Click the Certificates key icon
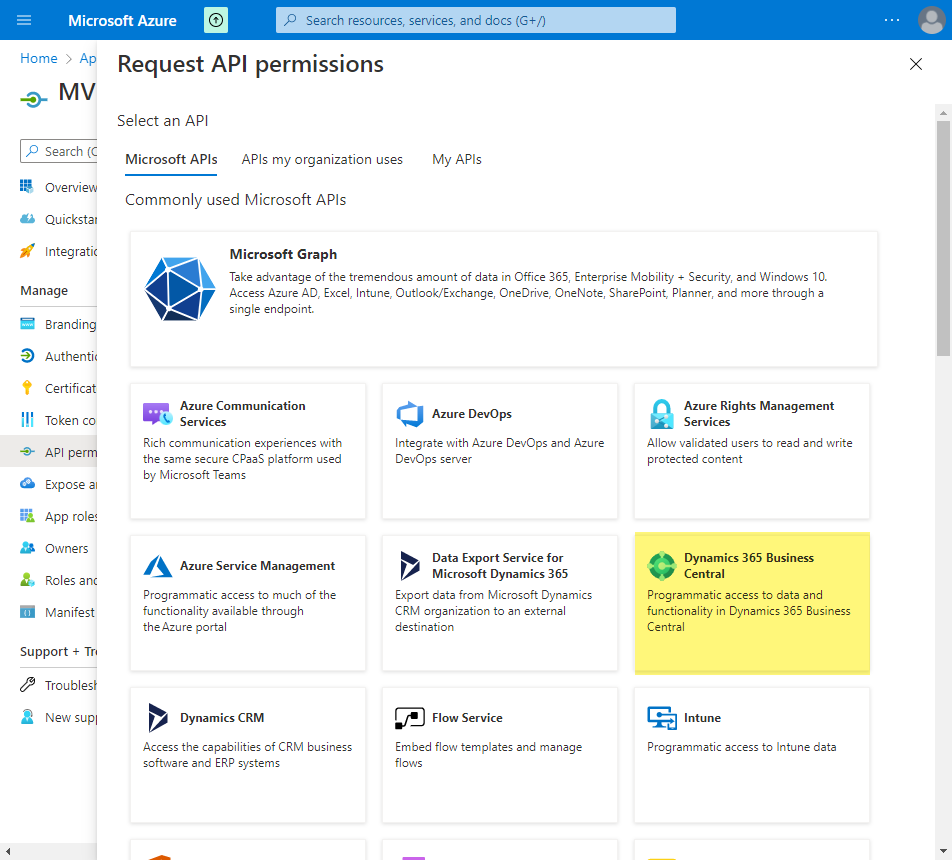This screenshot has height=860, width=952. 27,387
